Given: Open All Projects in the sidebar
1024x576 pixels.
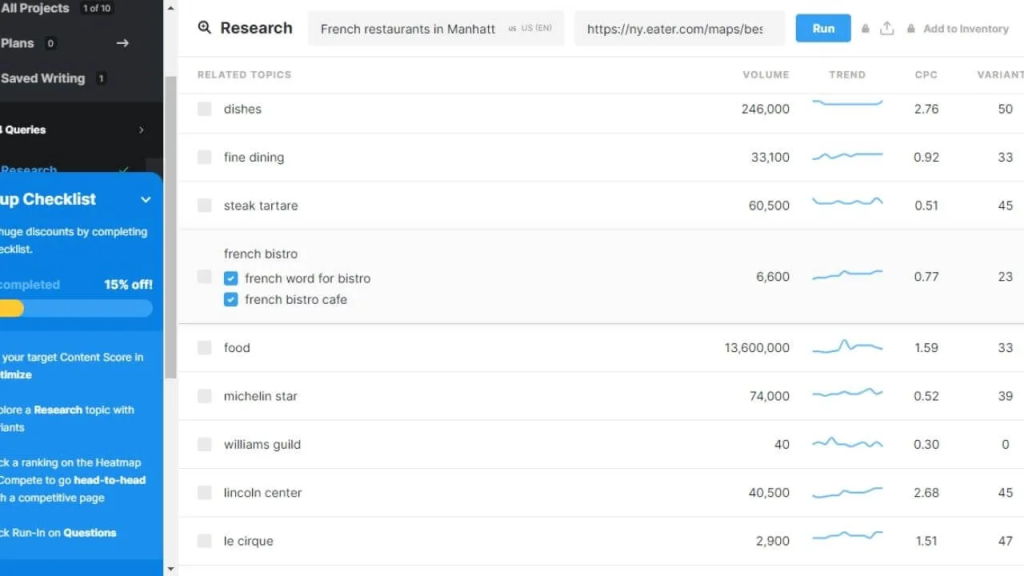Looking at the screenshot, I should click(35, 8).
